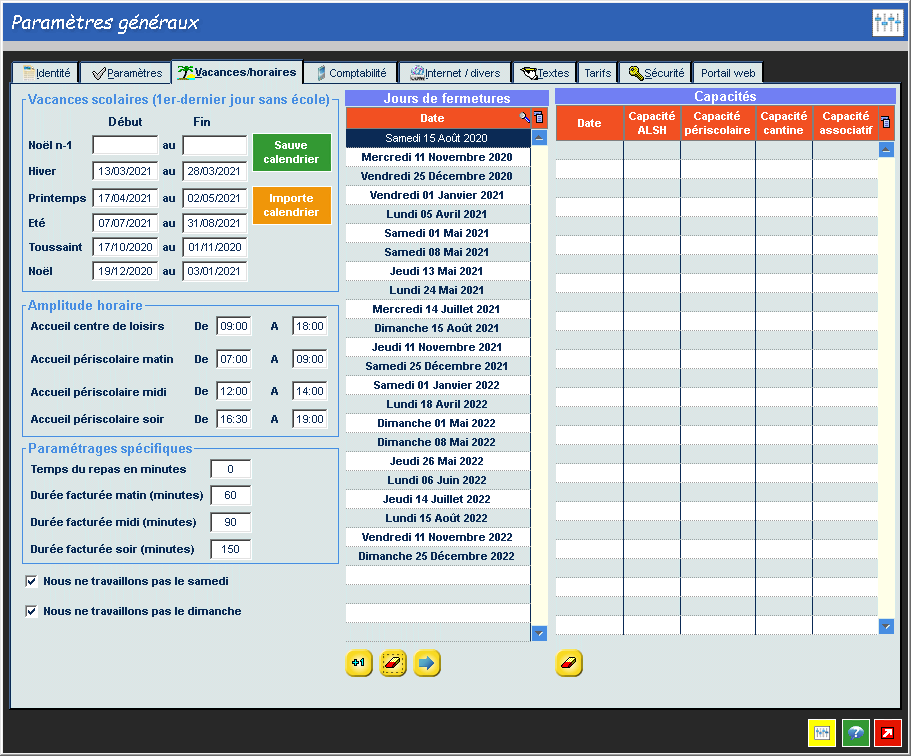Viewport: 911px width, 756px height.
Task: Select the Lundi 05 Avril 2021 row
Action: pos(438,214)
